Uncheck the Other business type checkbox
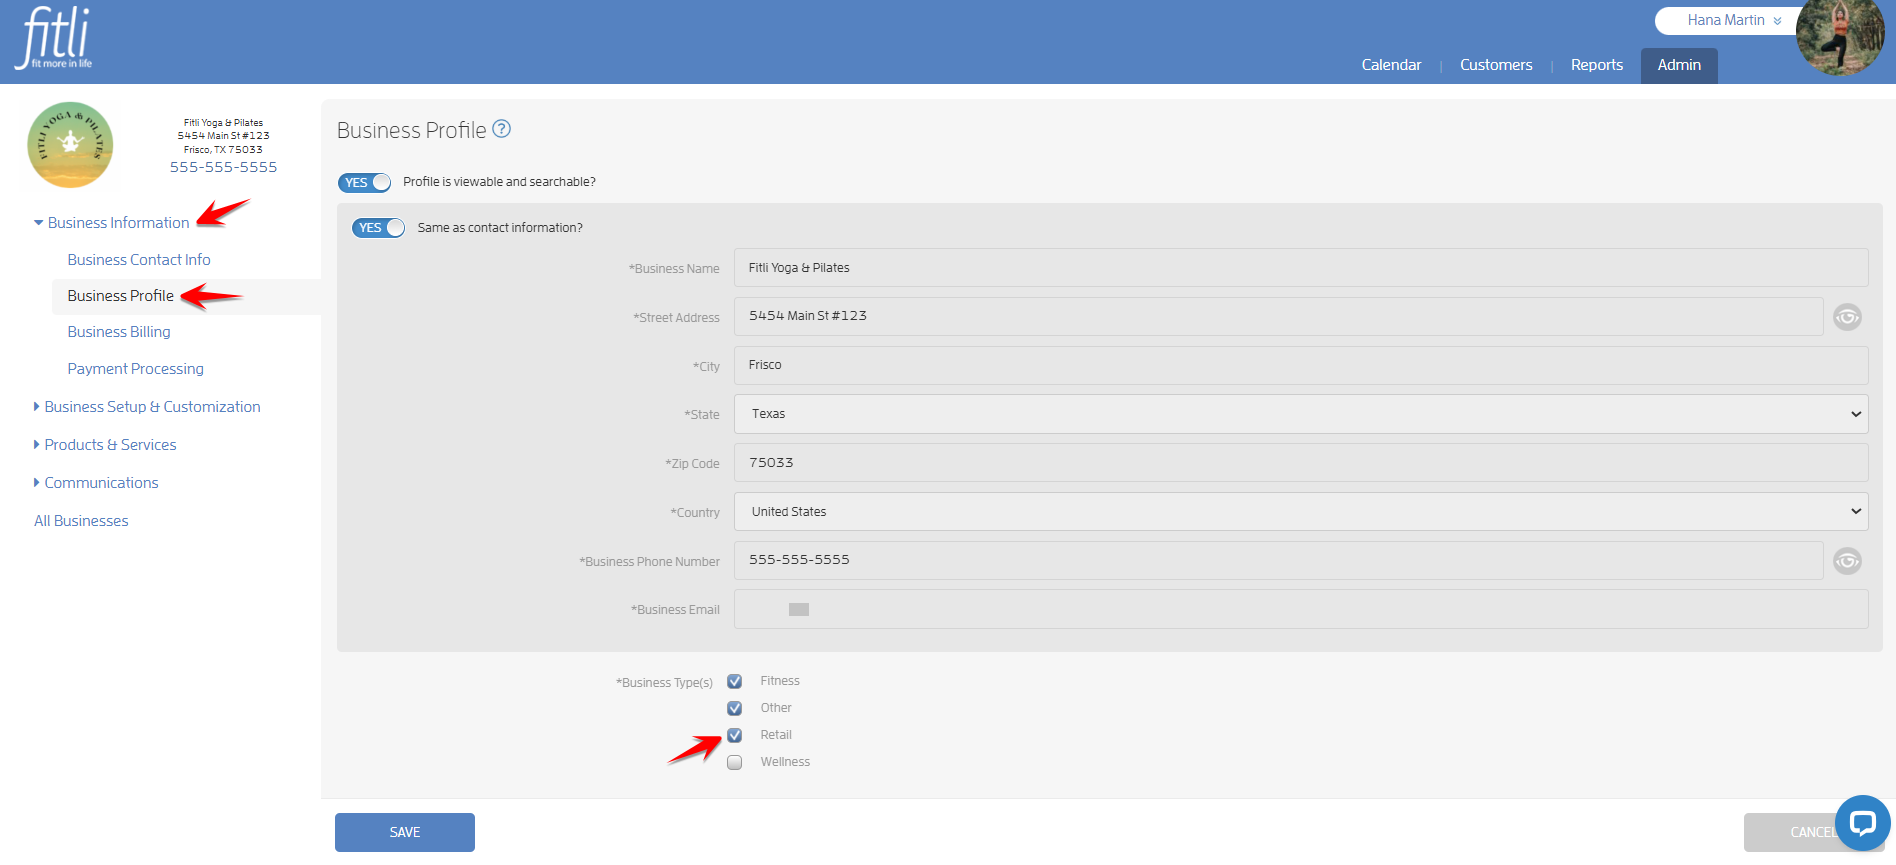 [x=735, y=708]
